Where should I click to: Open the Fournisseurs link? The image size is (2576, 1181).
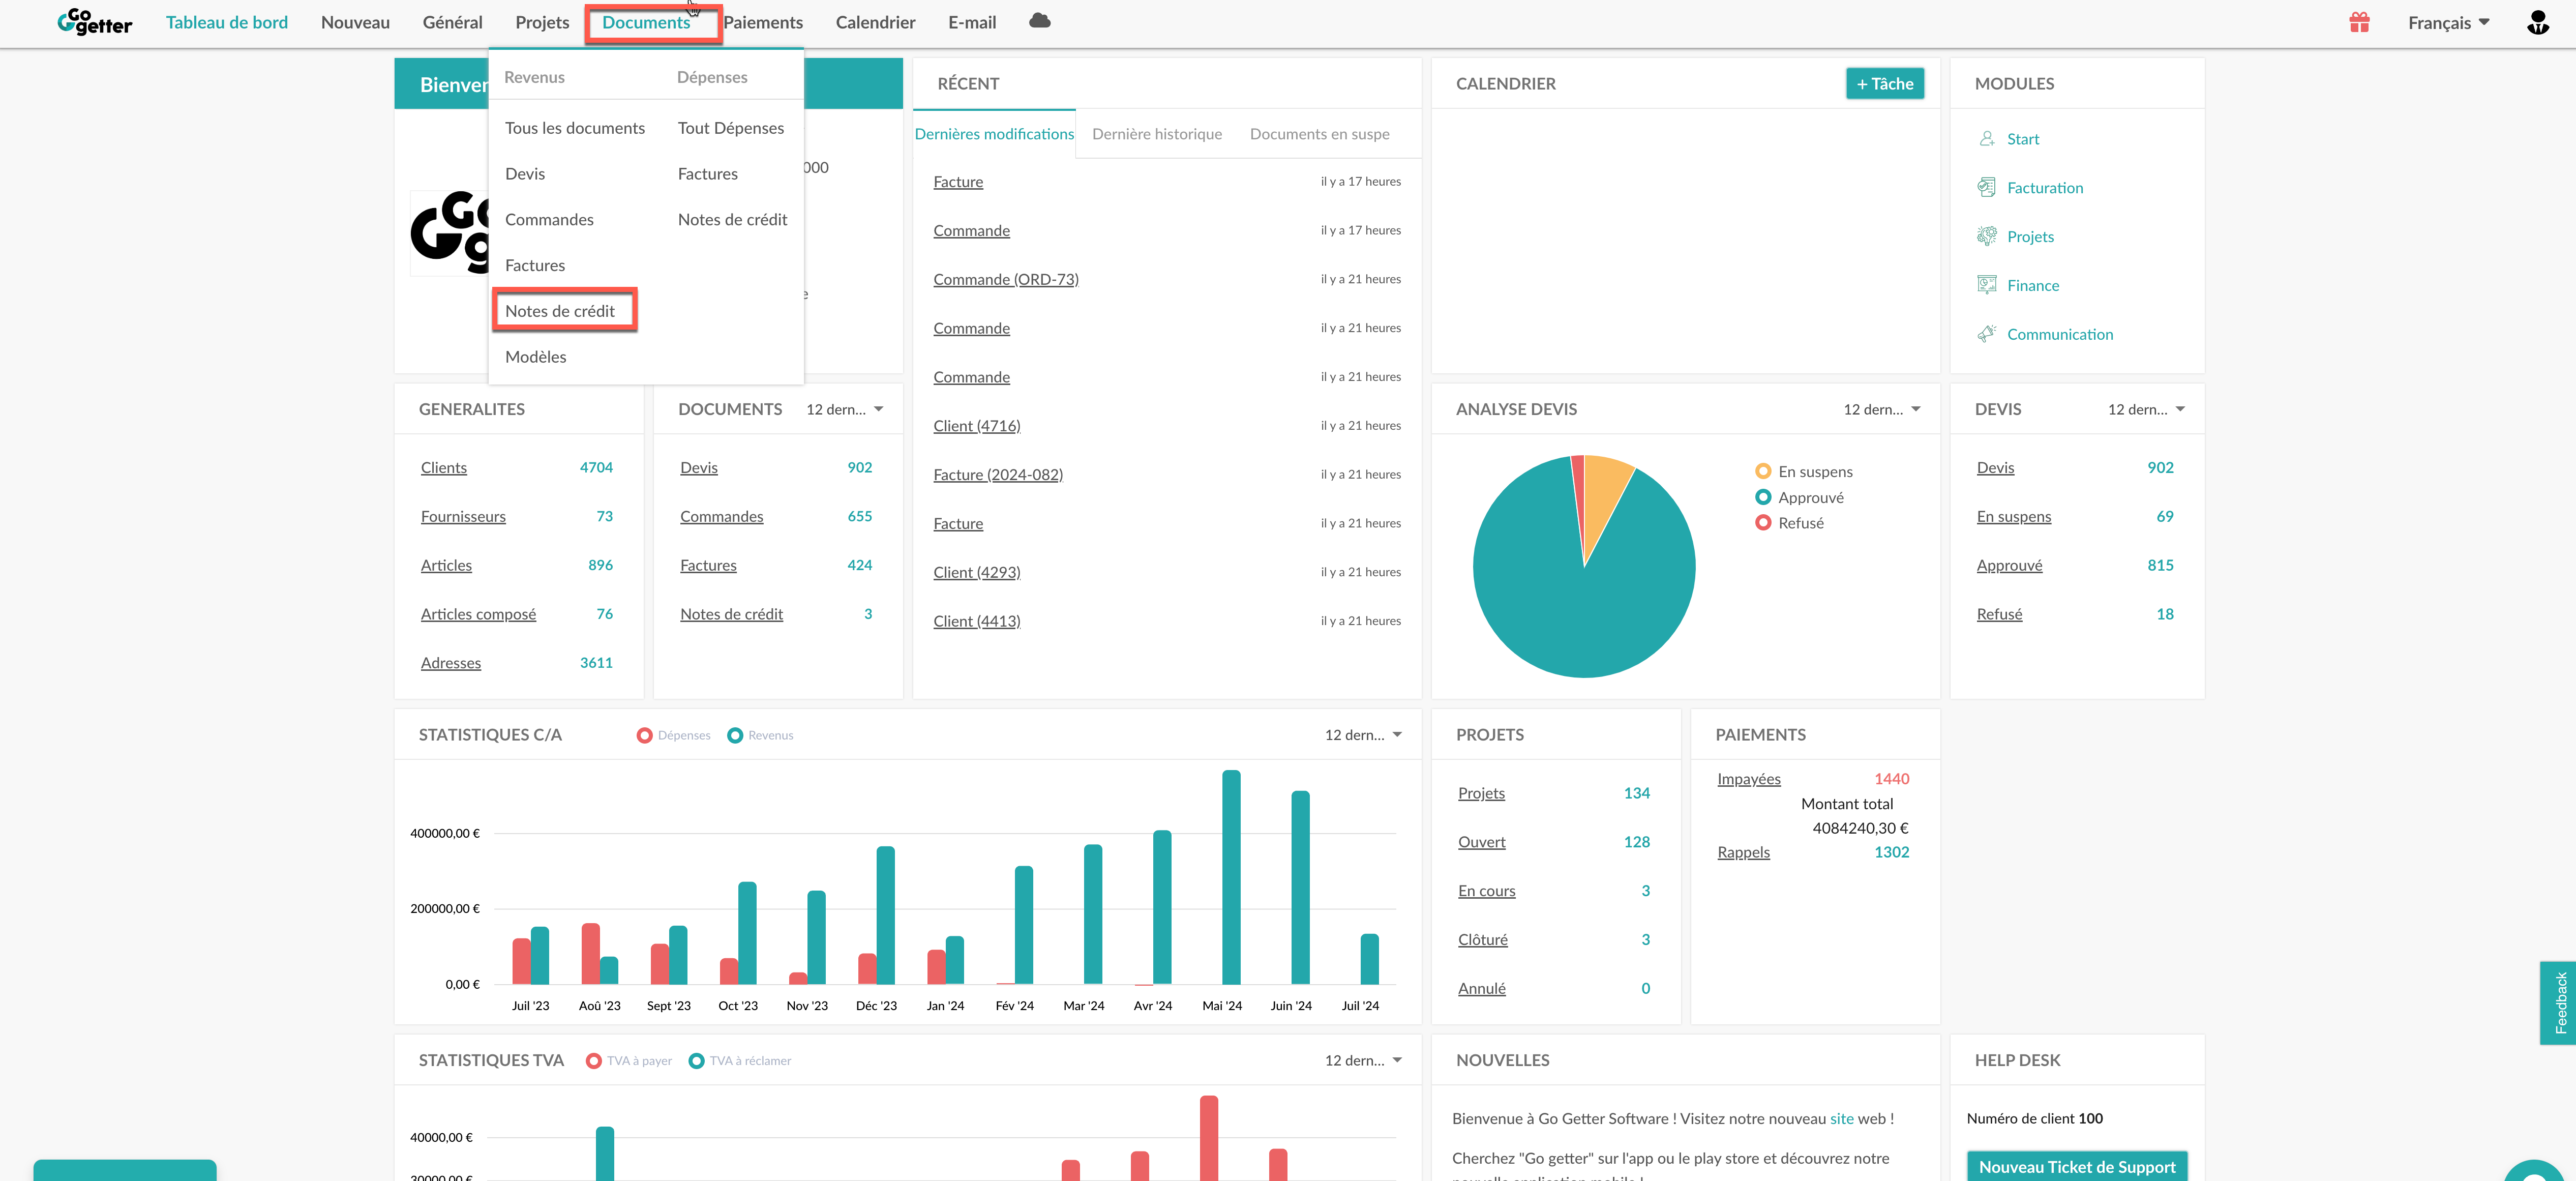(x=463, y=518)
